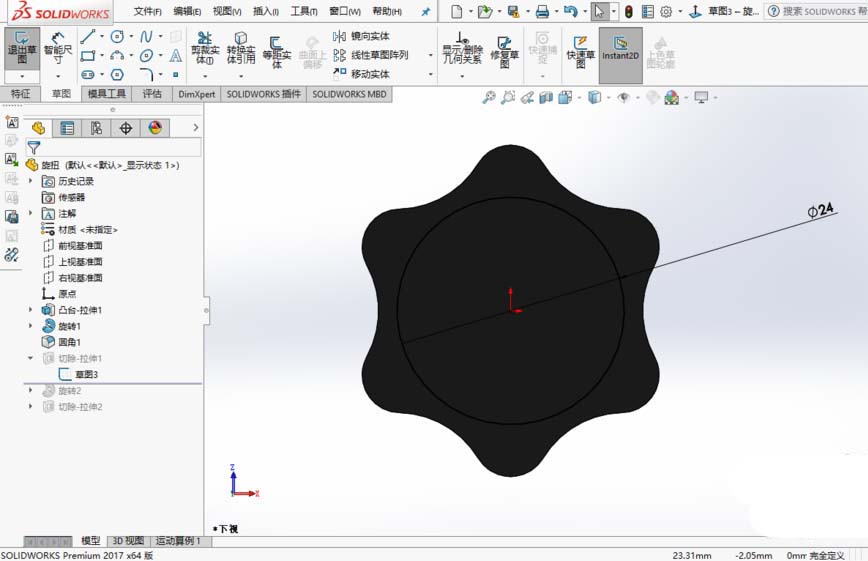
Task: Pin the menu bar with pushpin
Action: click(x=425, y=12)
